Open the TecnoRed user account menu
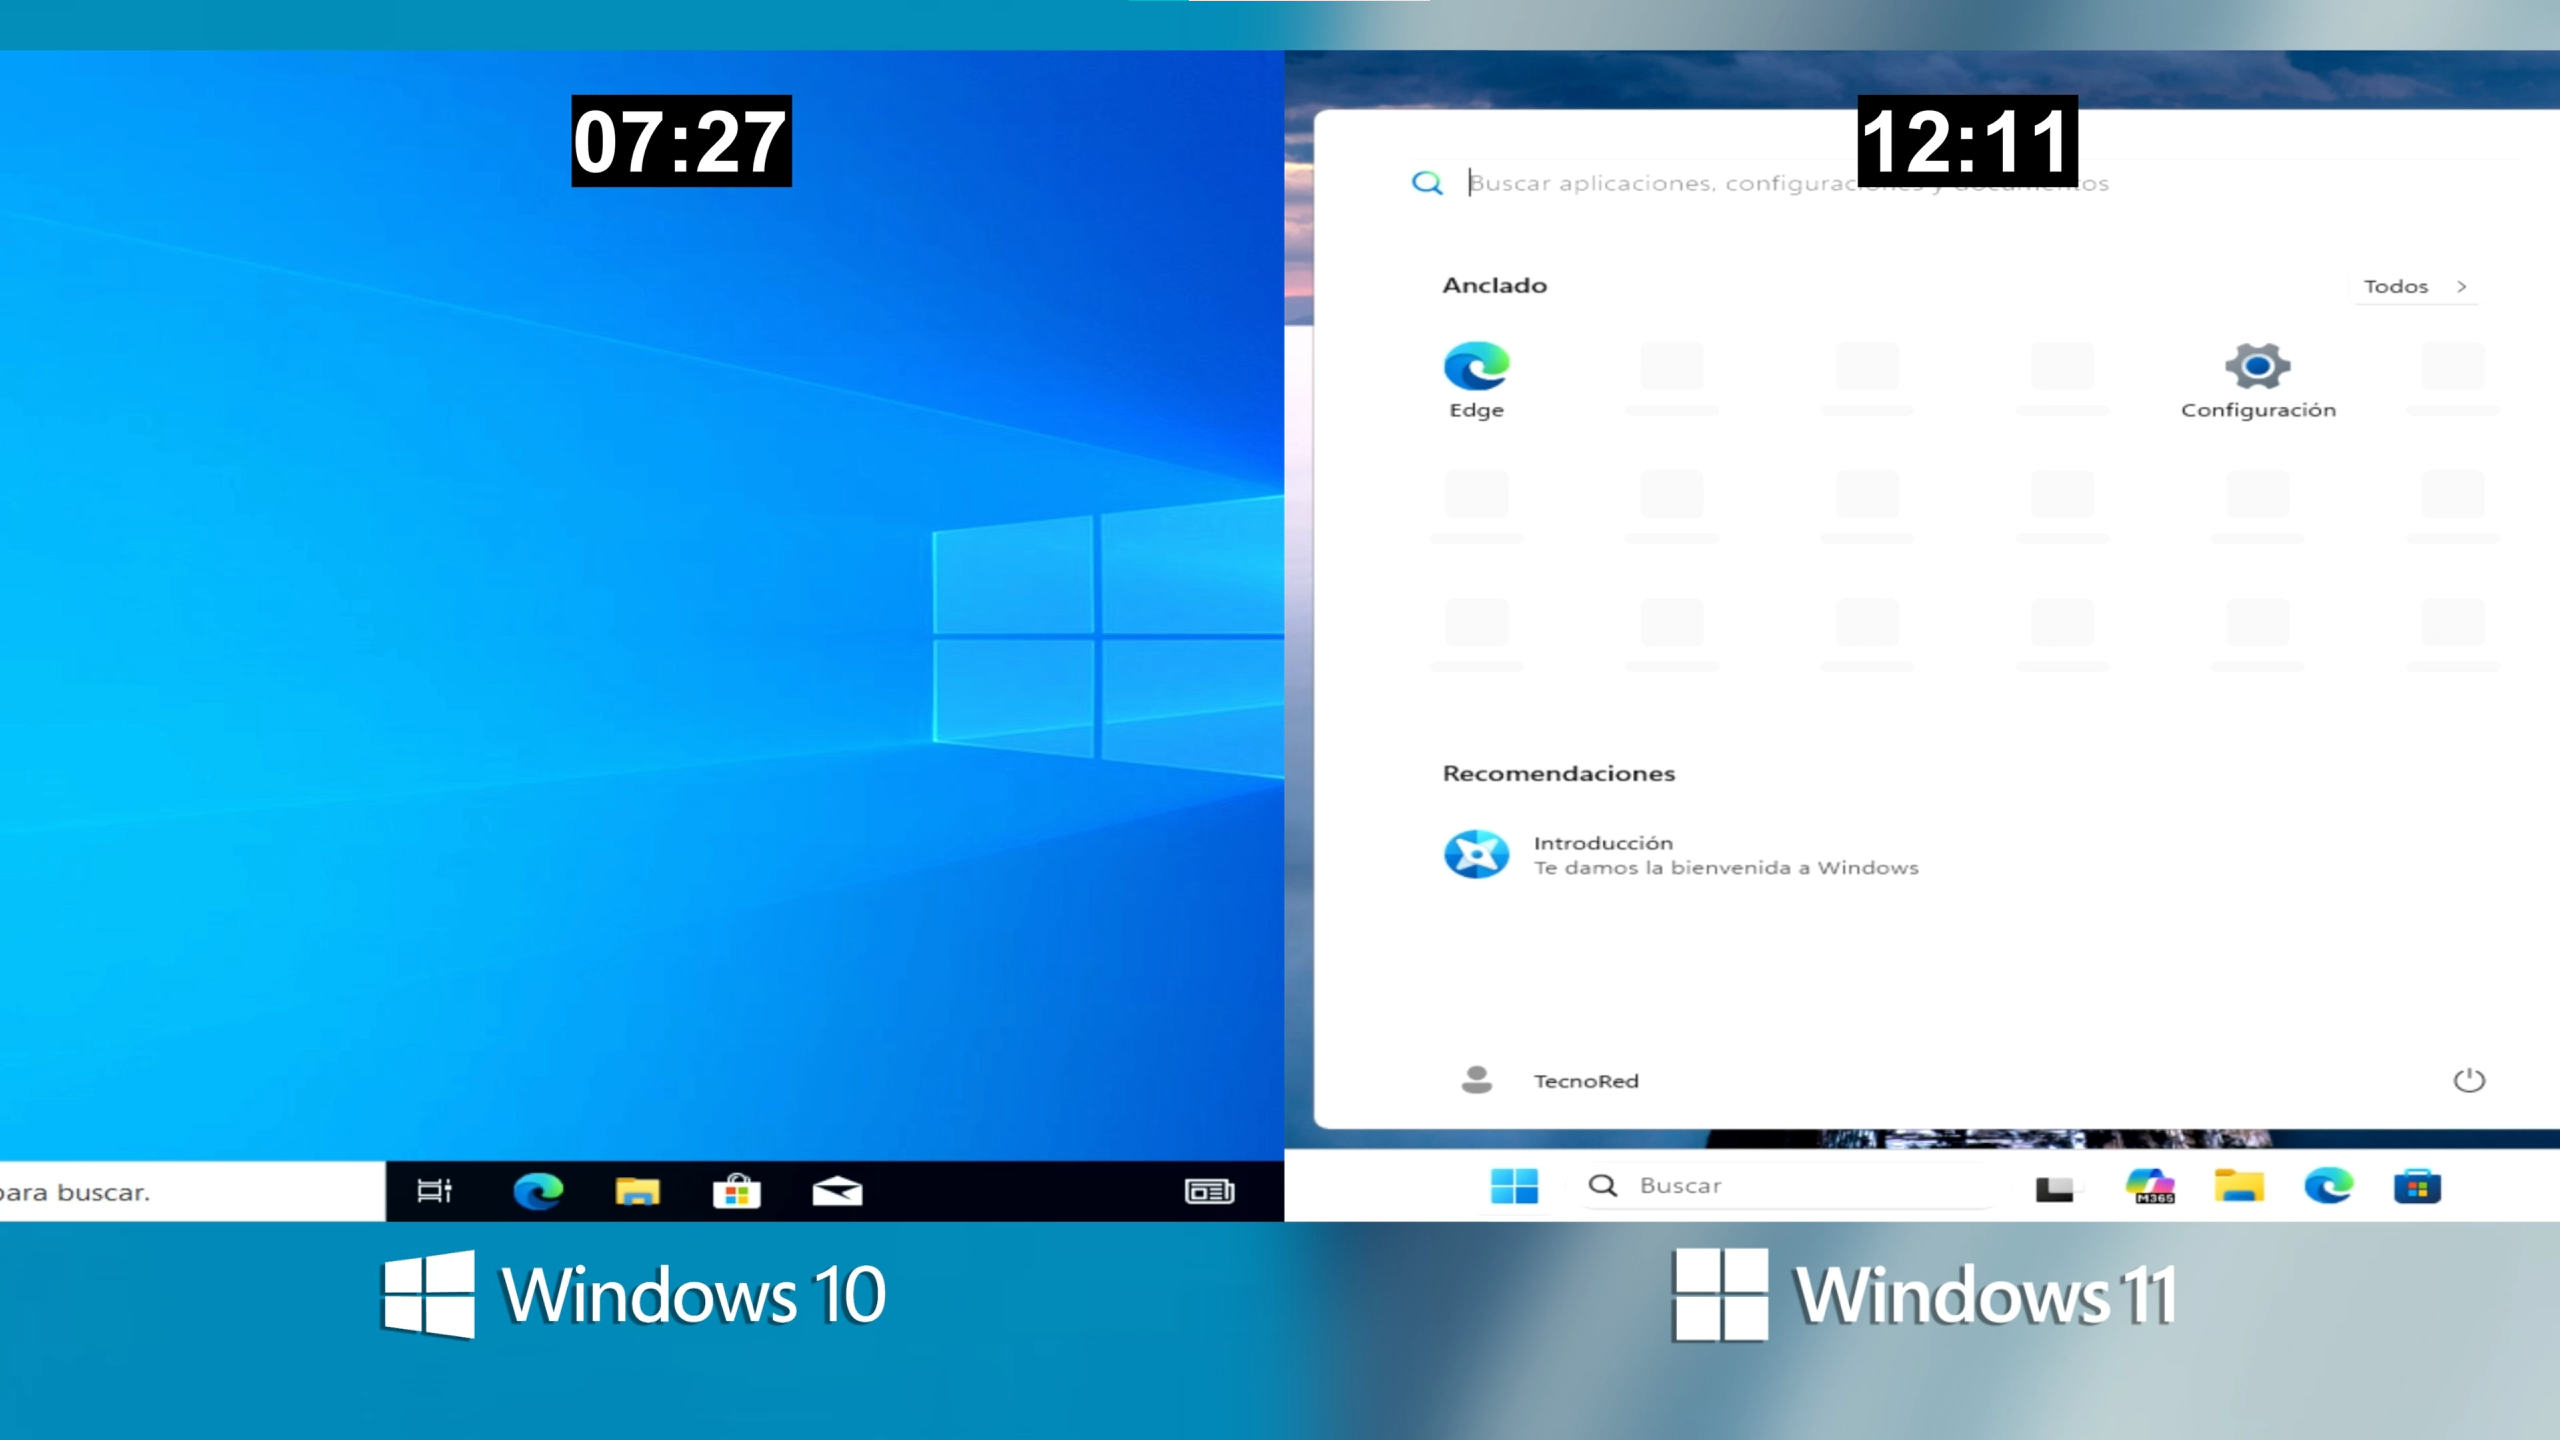The image size is (2560, 1440). (1550, 1080)
